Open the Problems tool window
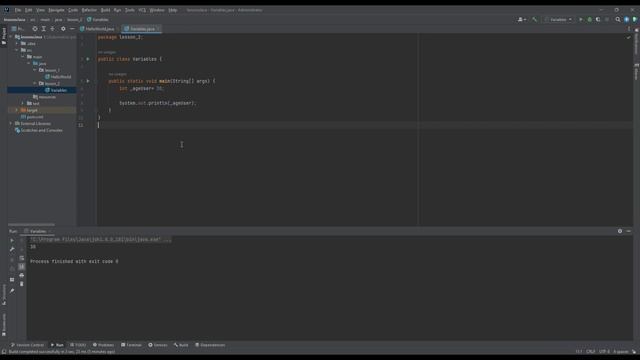This screenshot has height=360, width=640. coord(103,345)
